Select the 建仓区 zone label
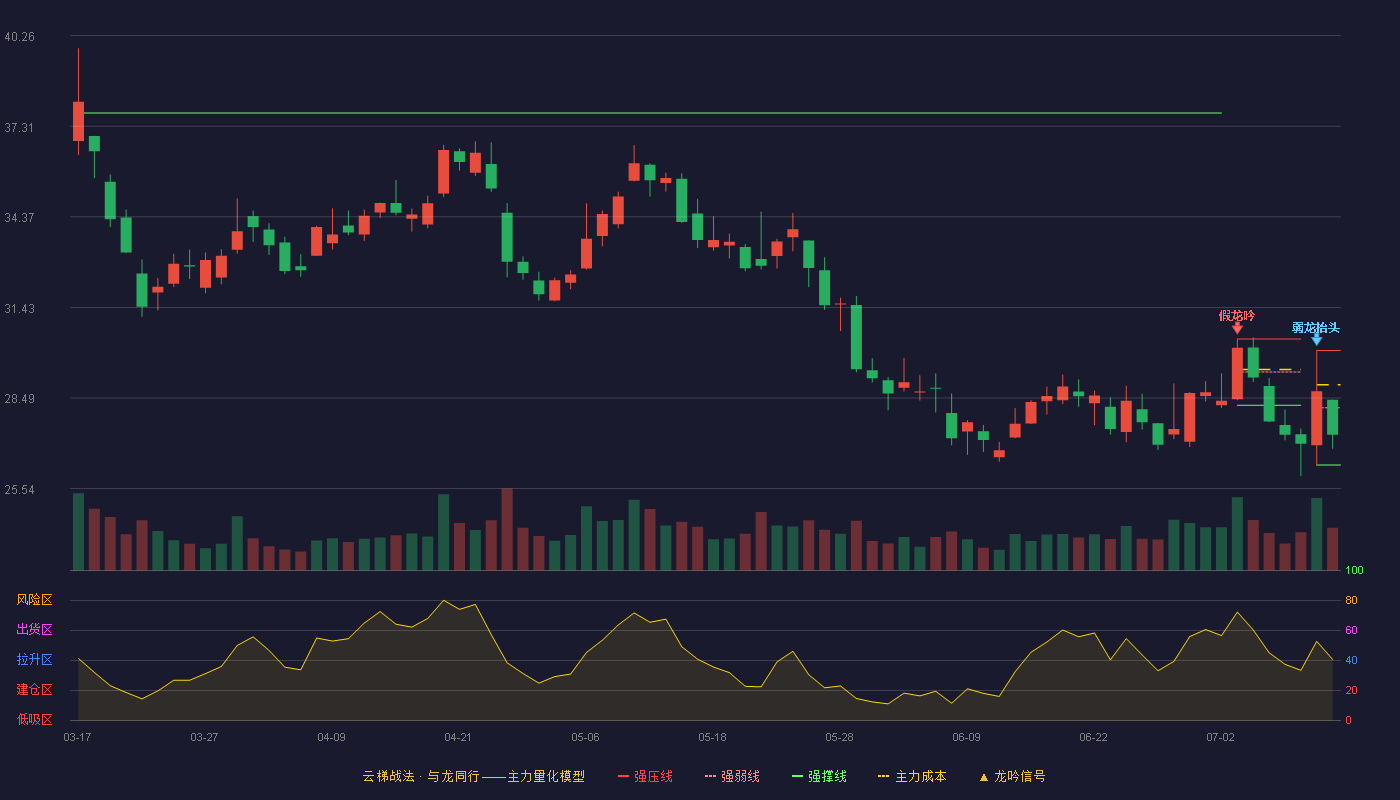1400x800 pixels. click(x=34, y=690)
